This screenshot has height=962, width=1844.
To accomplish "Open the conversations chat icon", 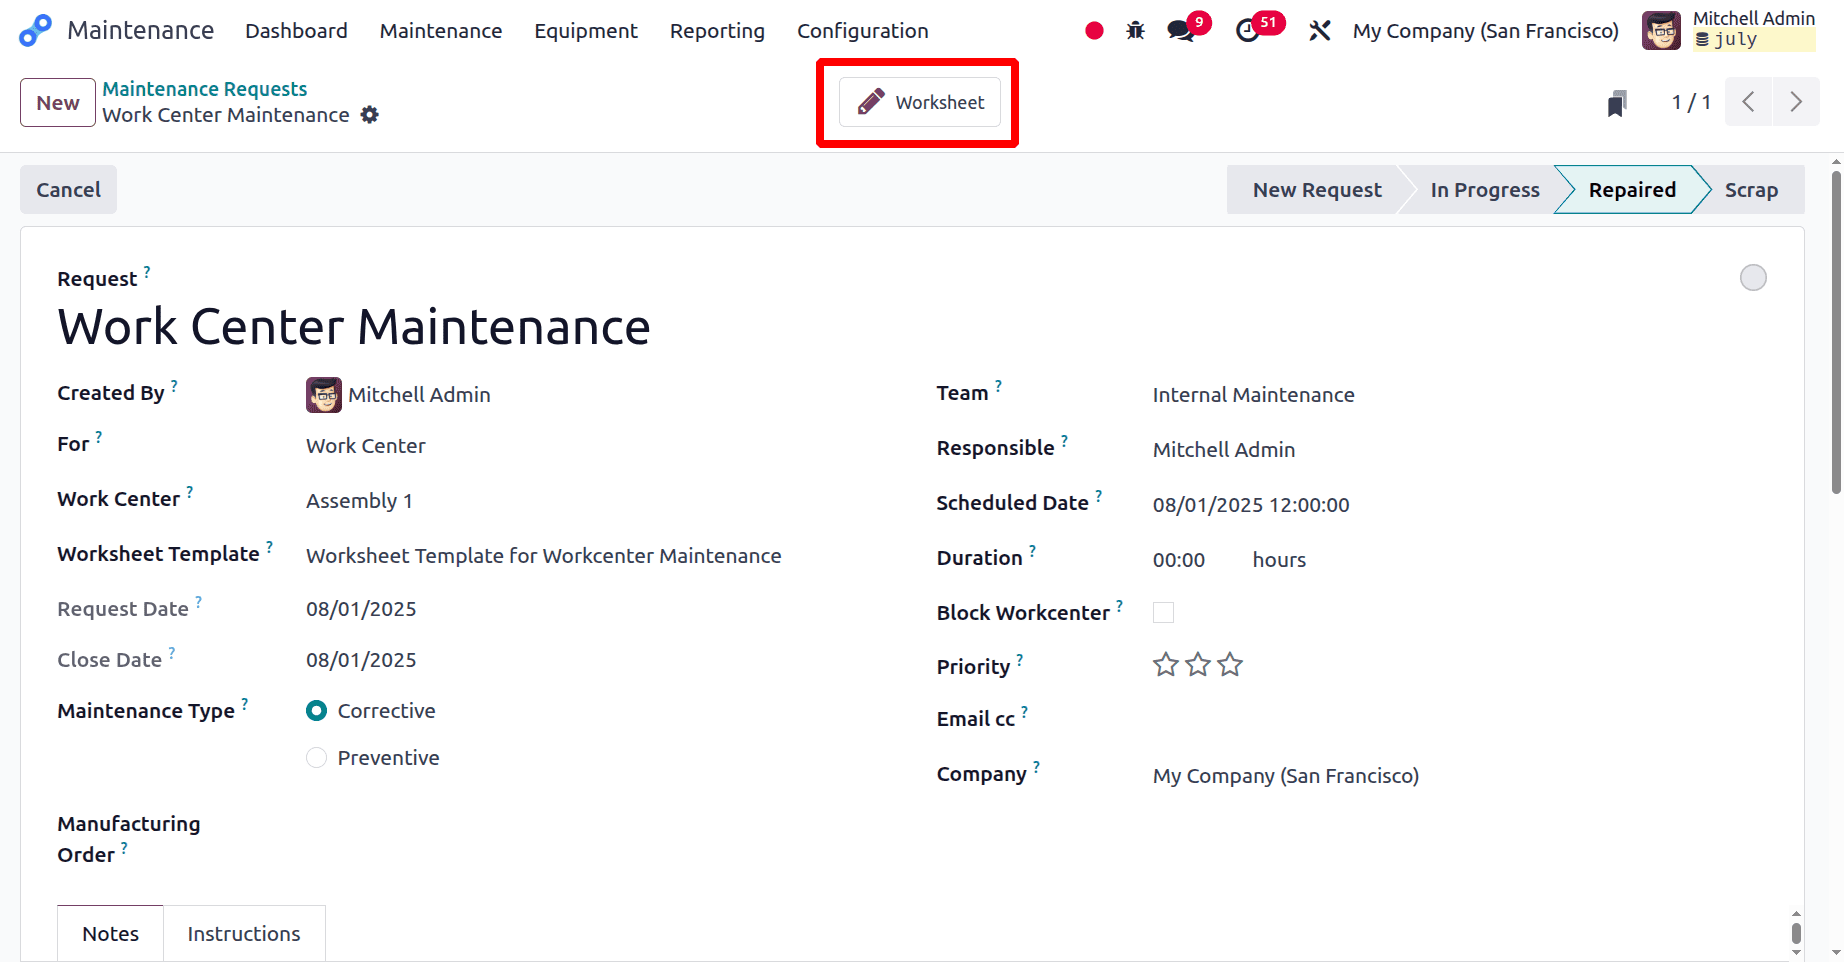I will (x=1182, y=31).
